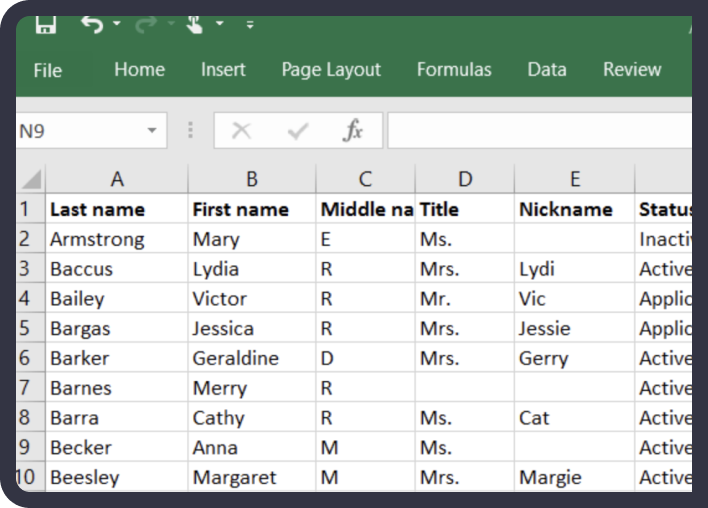
Task: Select row 9 header
Action: [30, 447]
